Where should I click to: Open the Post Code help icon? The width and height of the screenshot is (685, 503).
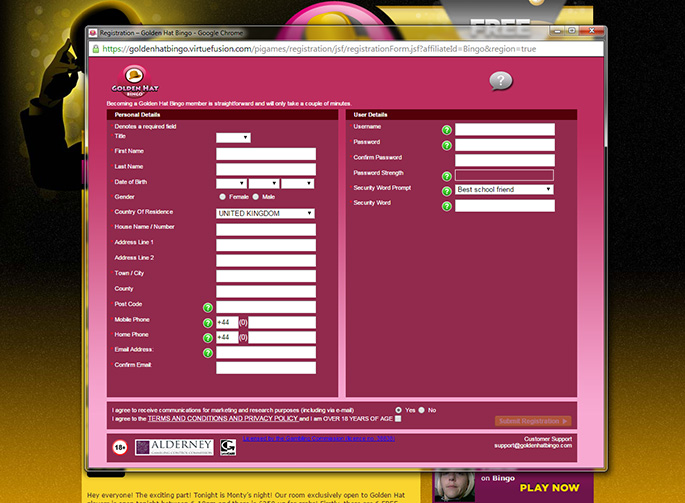coord(208,308)
